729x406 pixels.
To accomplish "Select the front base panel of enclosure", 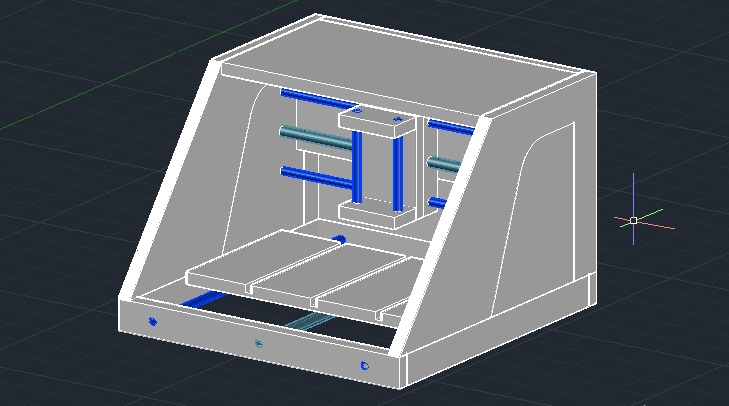I will pyautogui.click(x=258, y=343).
